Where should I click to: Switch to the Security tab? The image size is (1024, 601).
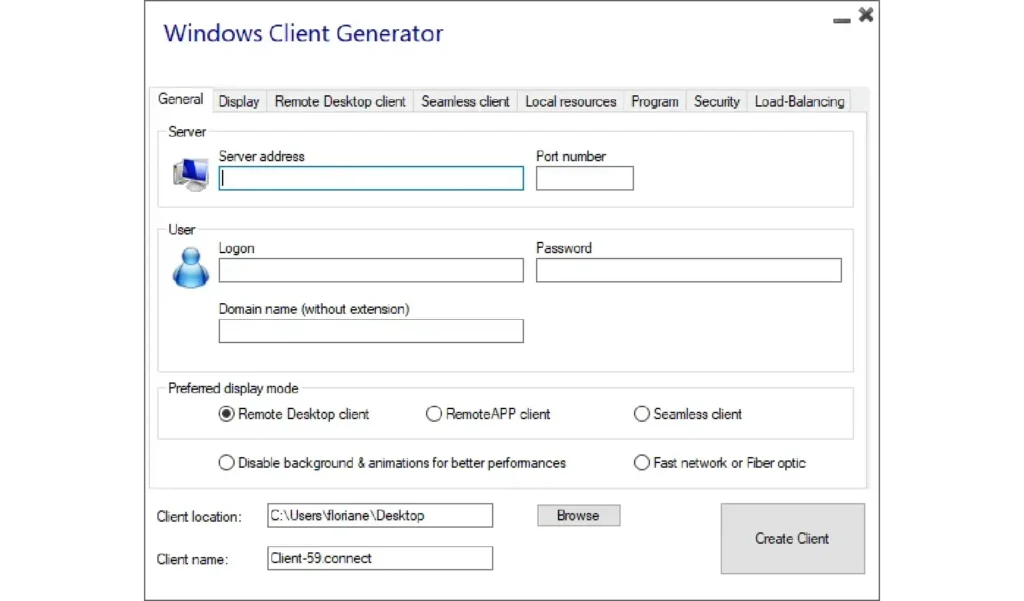point(716,101)
